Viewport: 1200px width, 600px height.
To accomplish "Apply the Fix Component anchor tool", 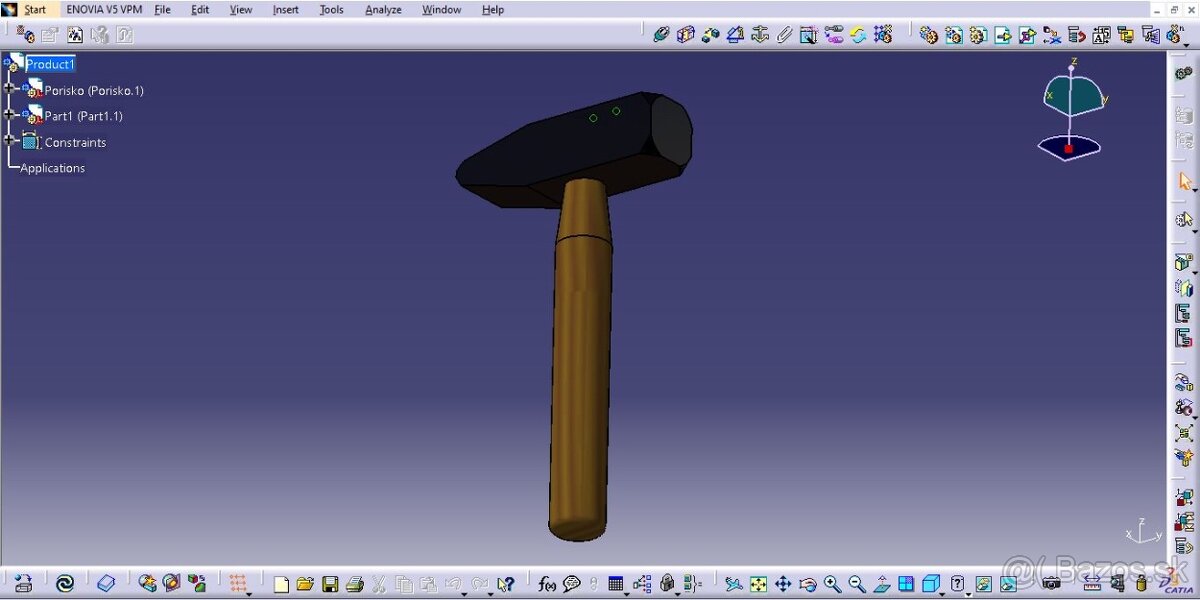I will tap(758, 34).
